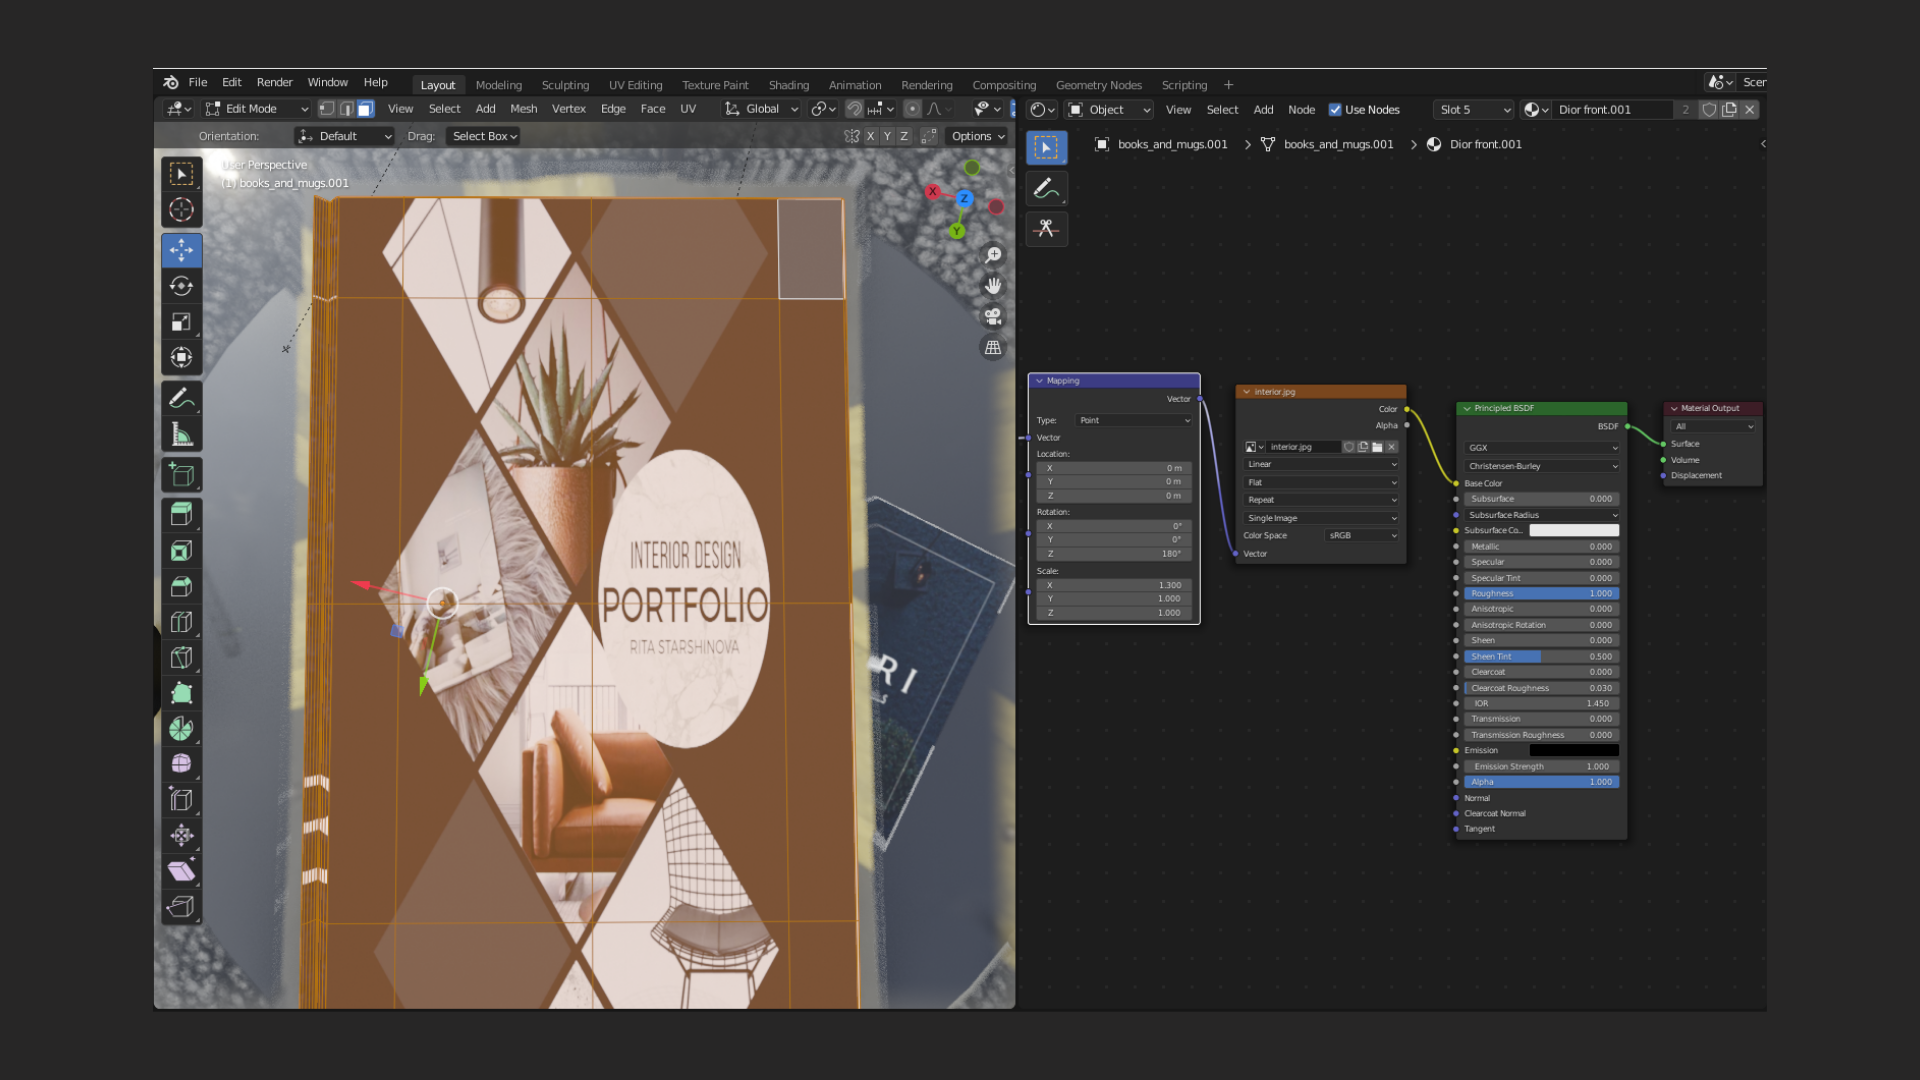Select the node editor Select Box tool
This screenshot has width=1920, height=1080.
tap(1046, 148)
